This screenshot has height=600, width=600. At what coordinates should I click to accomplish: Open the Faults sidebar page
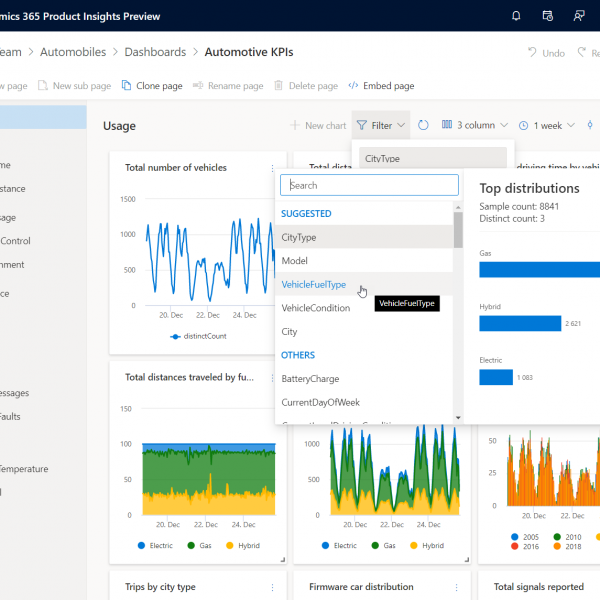(10, 417)
